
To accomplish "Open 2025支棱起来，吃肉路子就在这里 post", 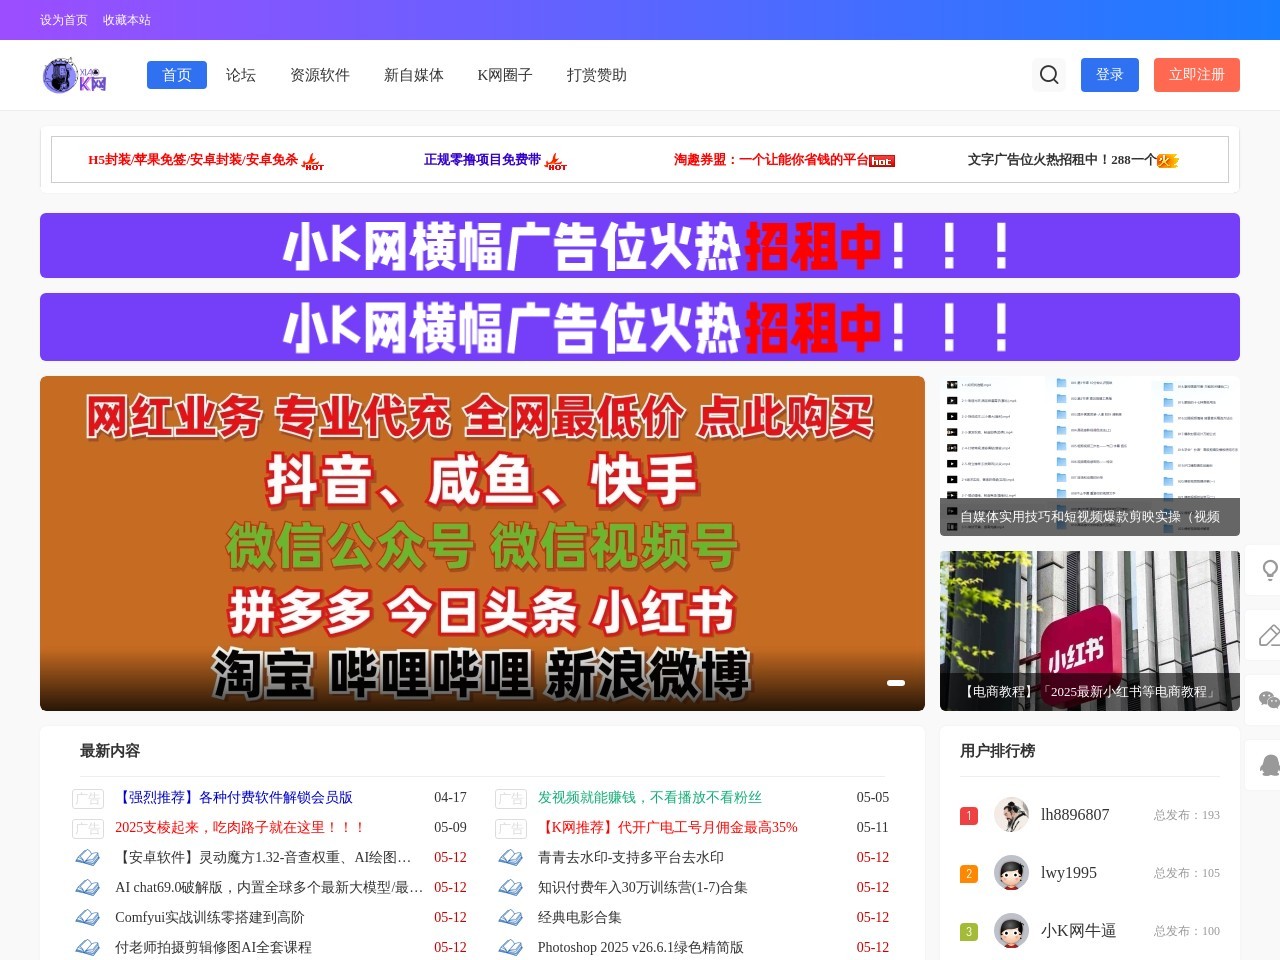I will click(241, 828).
